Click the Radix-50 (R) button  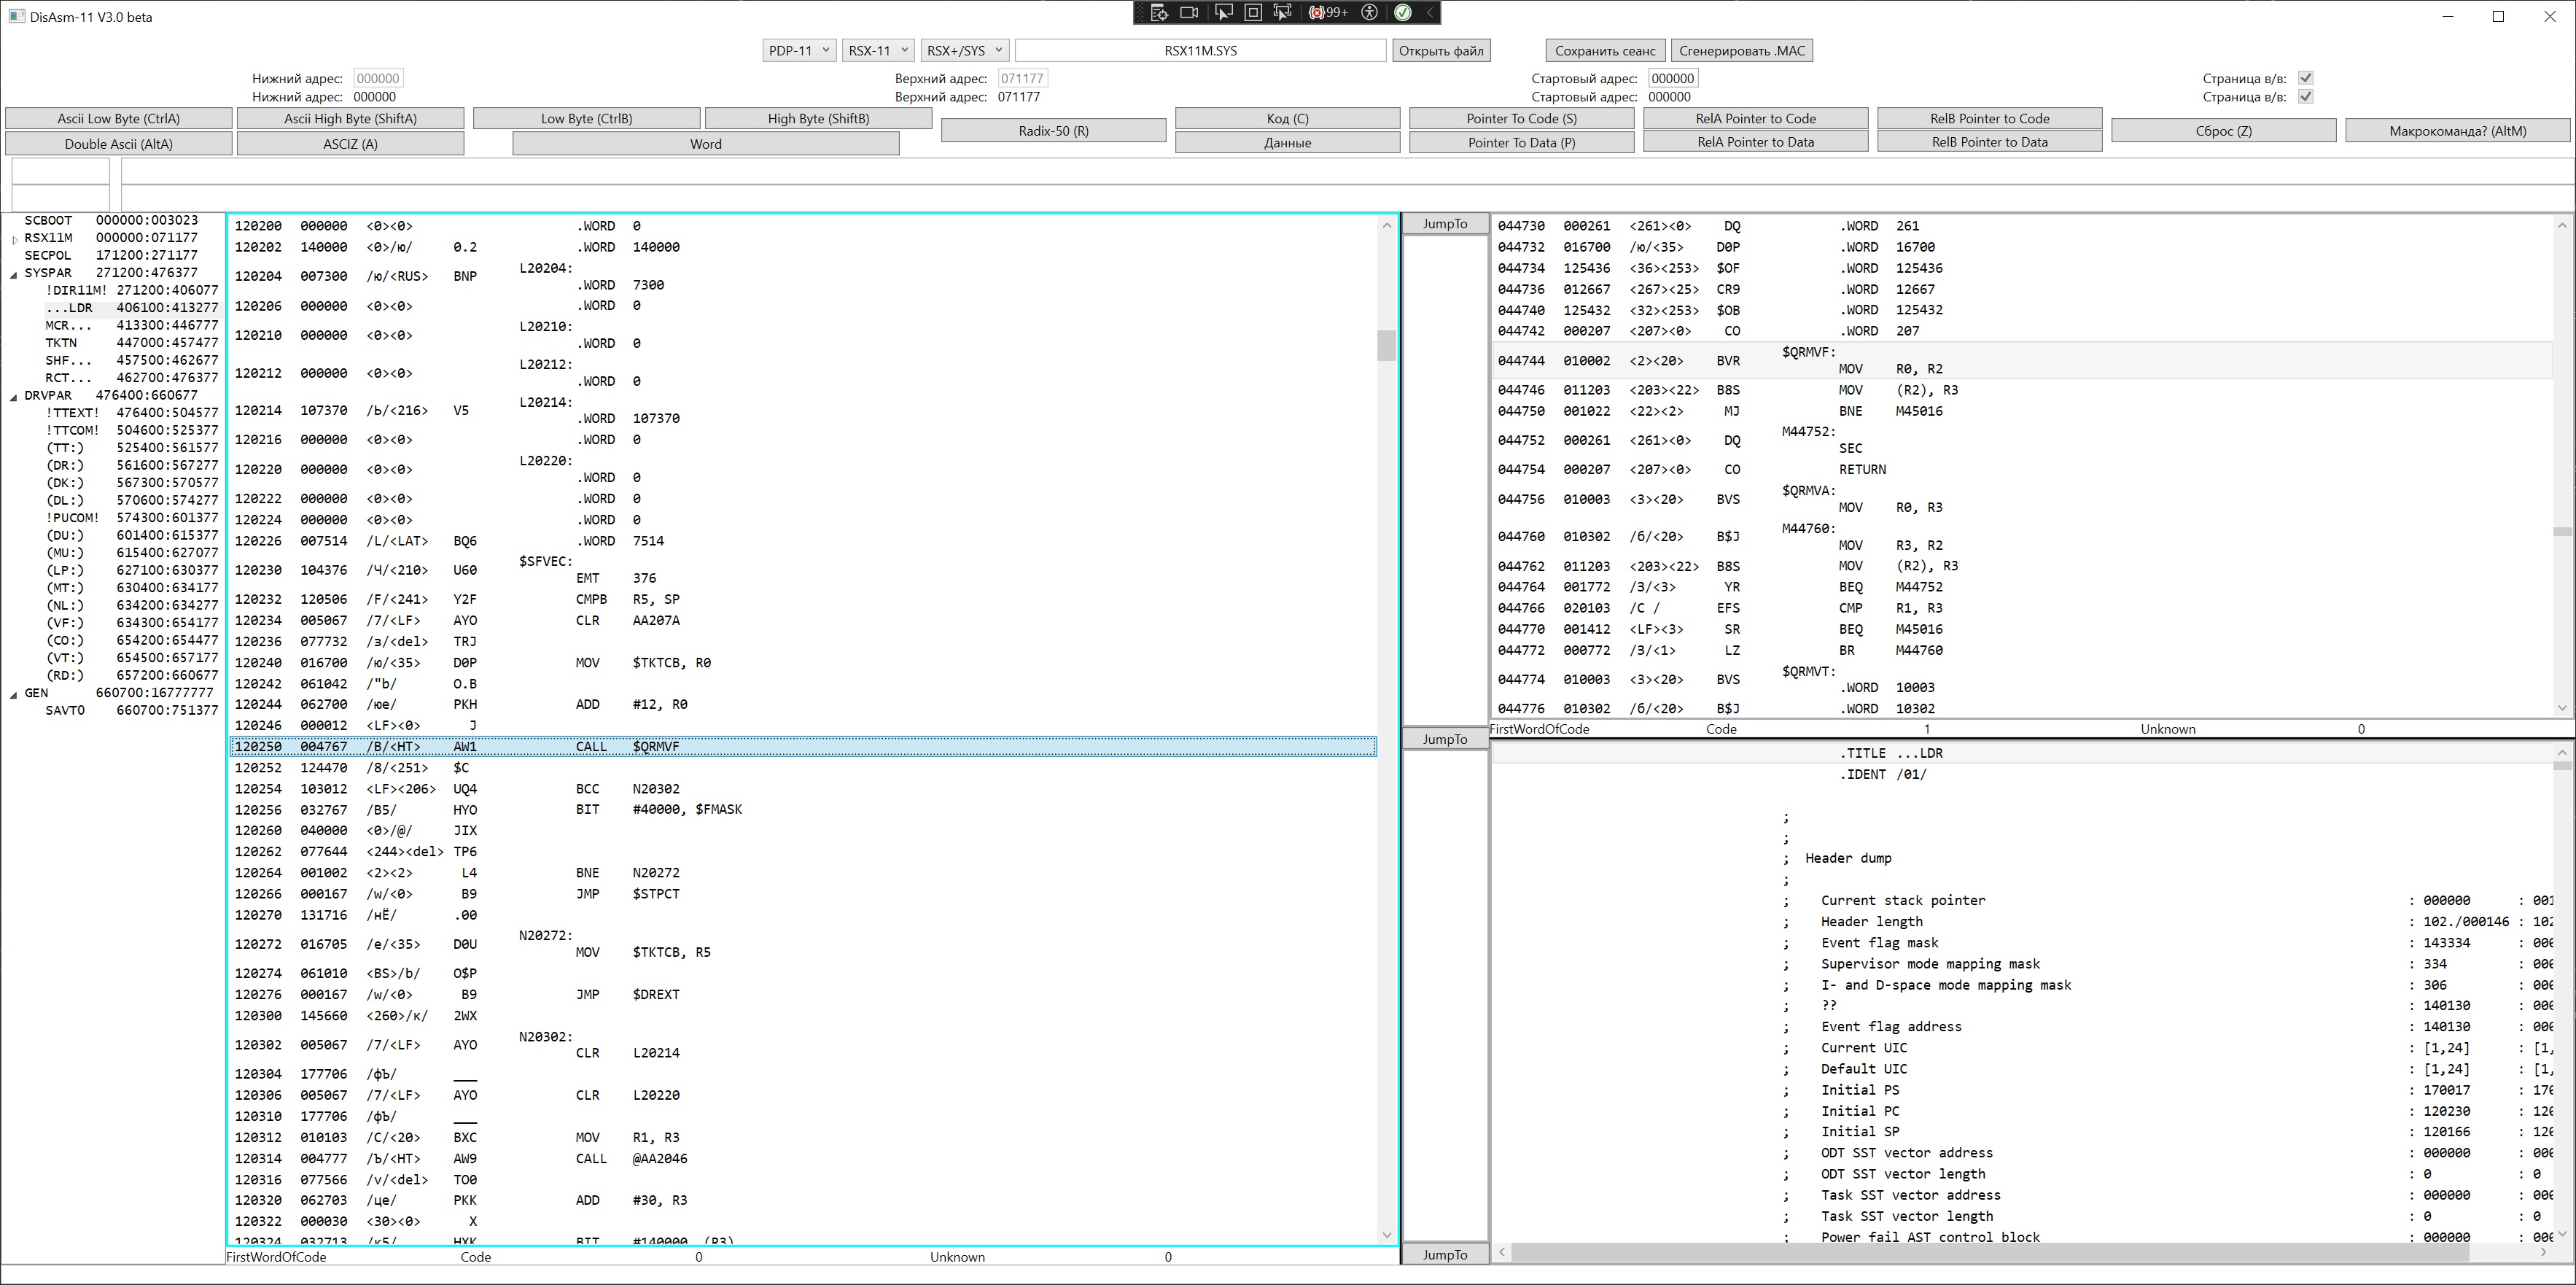click(x=1053, y=130)
